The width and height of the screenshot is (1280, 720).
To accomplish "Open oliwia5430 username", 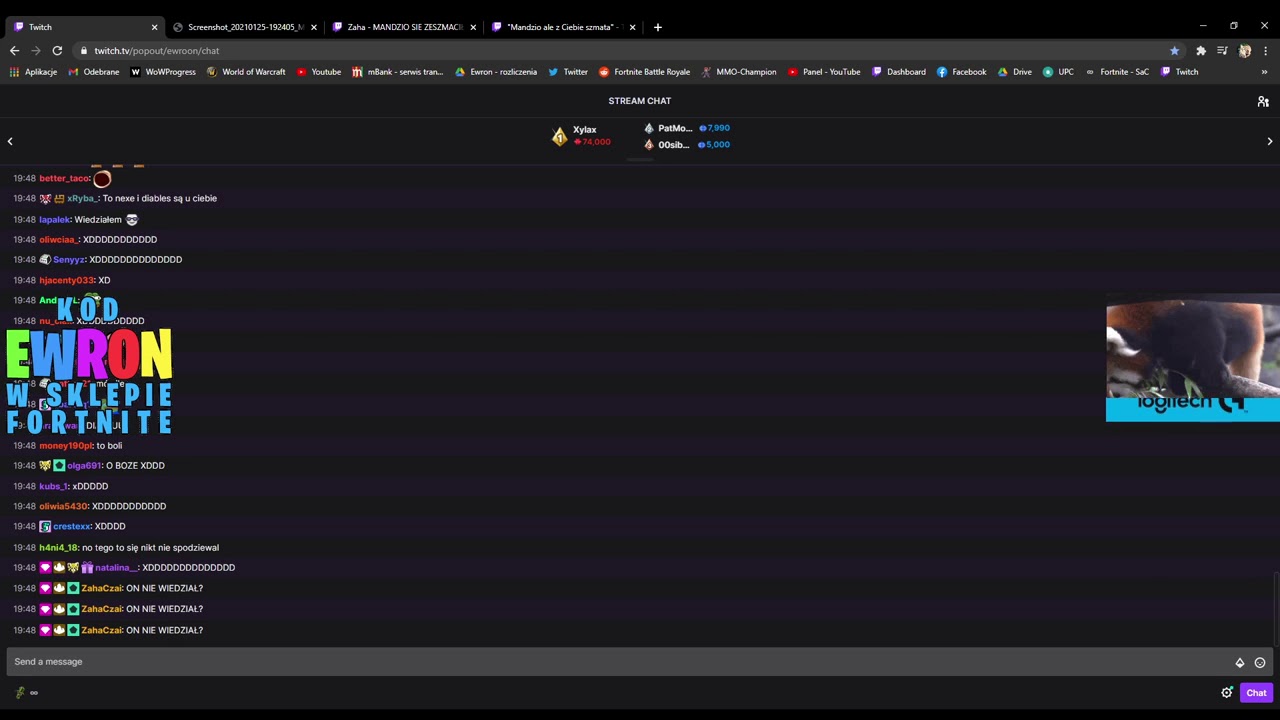I will (63, 506).
